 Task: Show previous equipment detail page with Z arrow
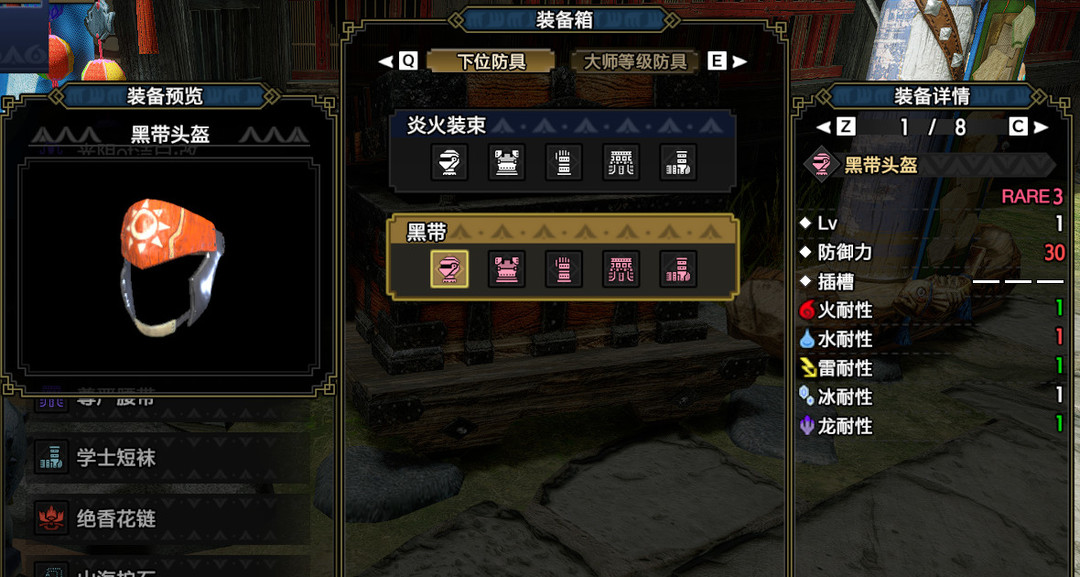click(835, 127)
